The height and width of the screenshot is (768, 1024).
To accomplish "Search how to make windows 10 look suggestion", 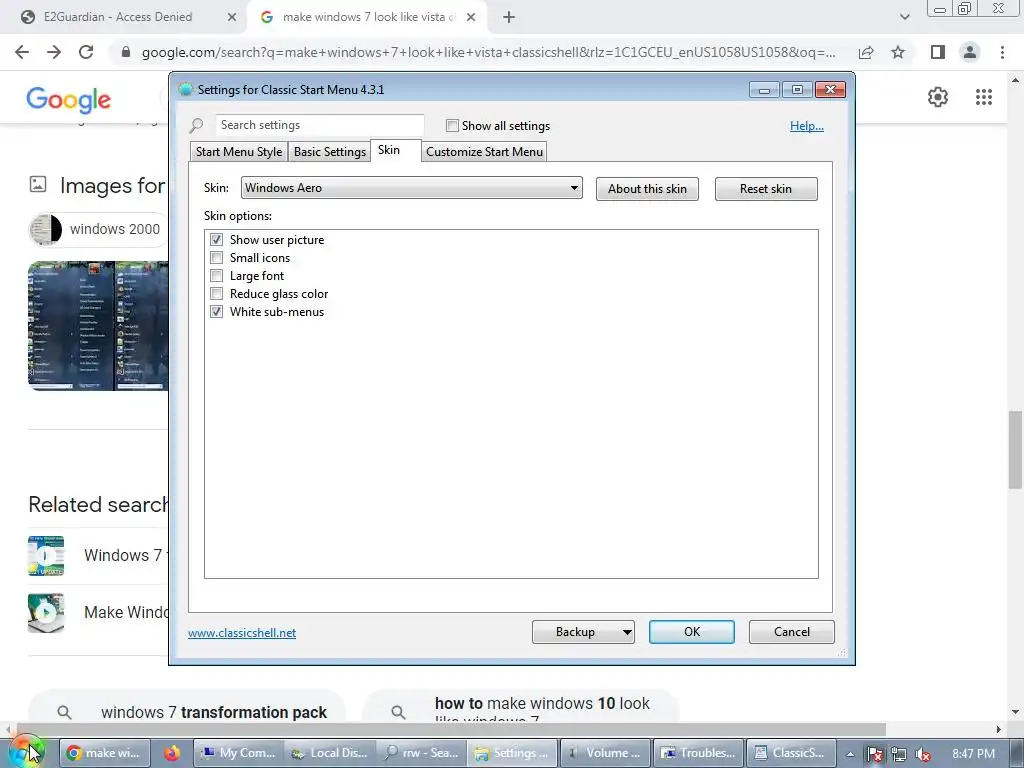I will [x=520, y=707].
